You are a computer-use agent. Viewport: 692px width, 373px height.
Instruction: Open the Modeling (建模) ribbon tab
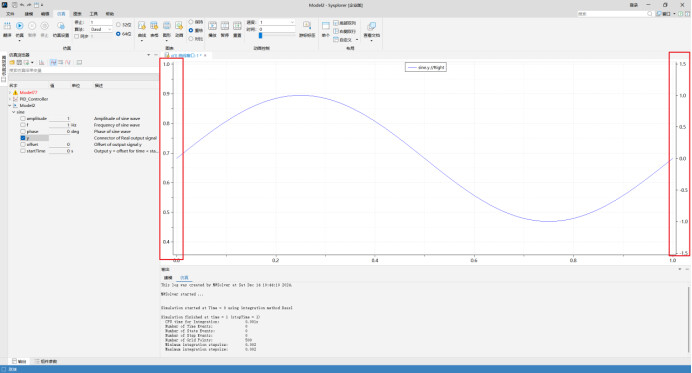29,14
